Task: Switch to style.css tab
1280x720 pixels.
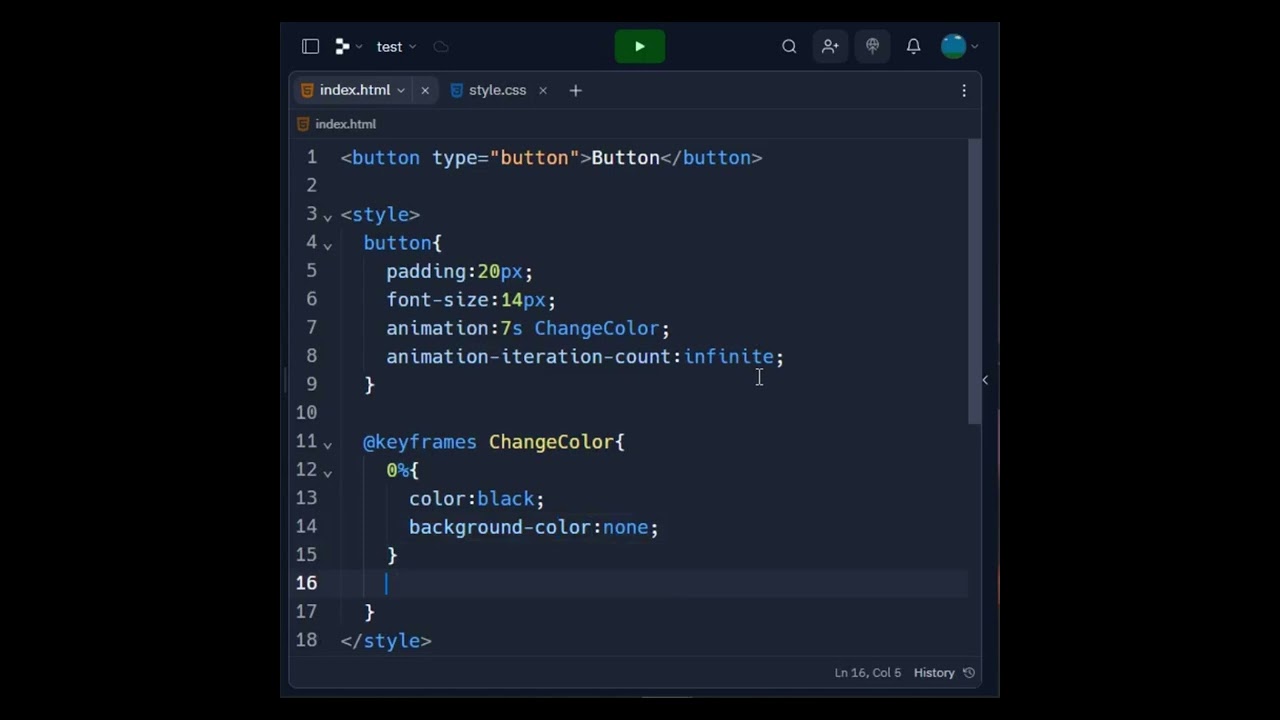Action: [497, 90]
